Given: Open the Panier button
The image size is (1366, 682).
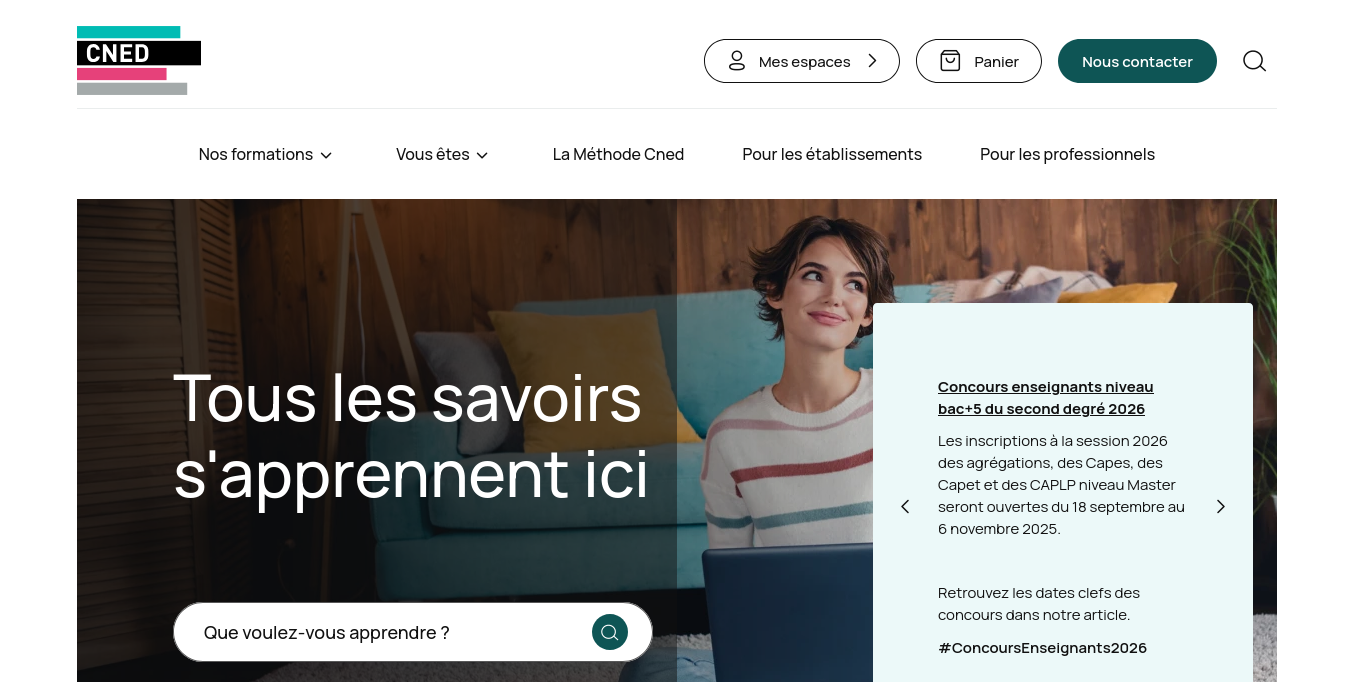Looking at the screenshot, I should [979, 61].
